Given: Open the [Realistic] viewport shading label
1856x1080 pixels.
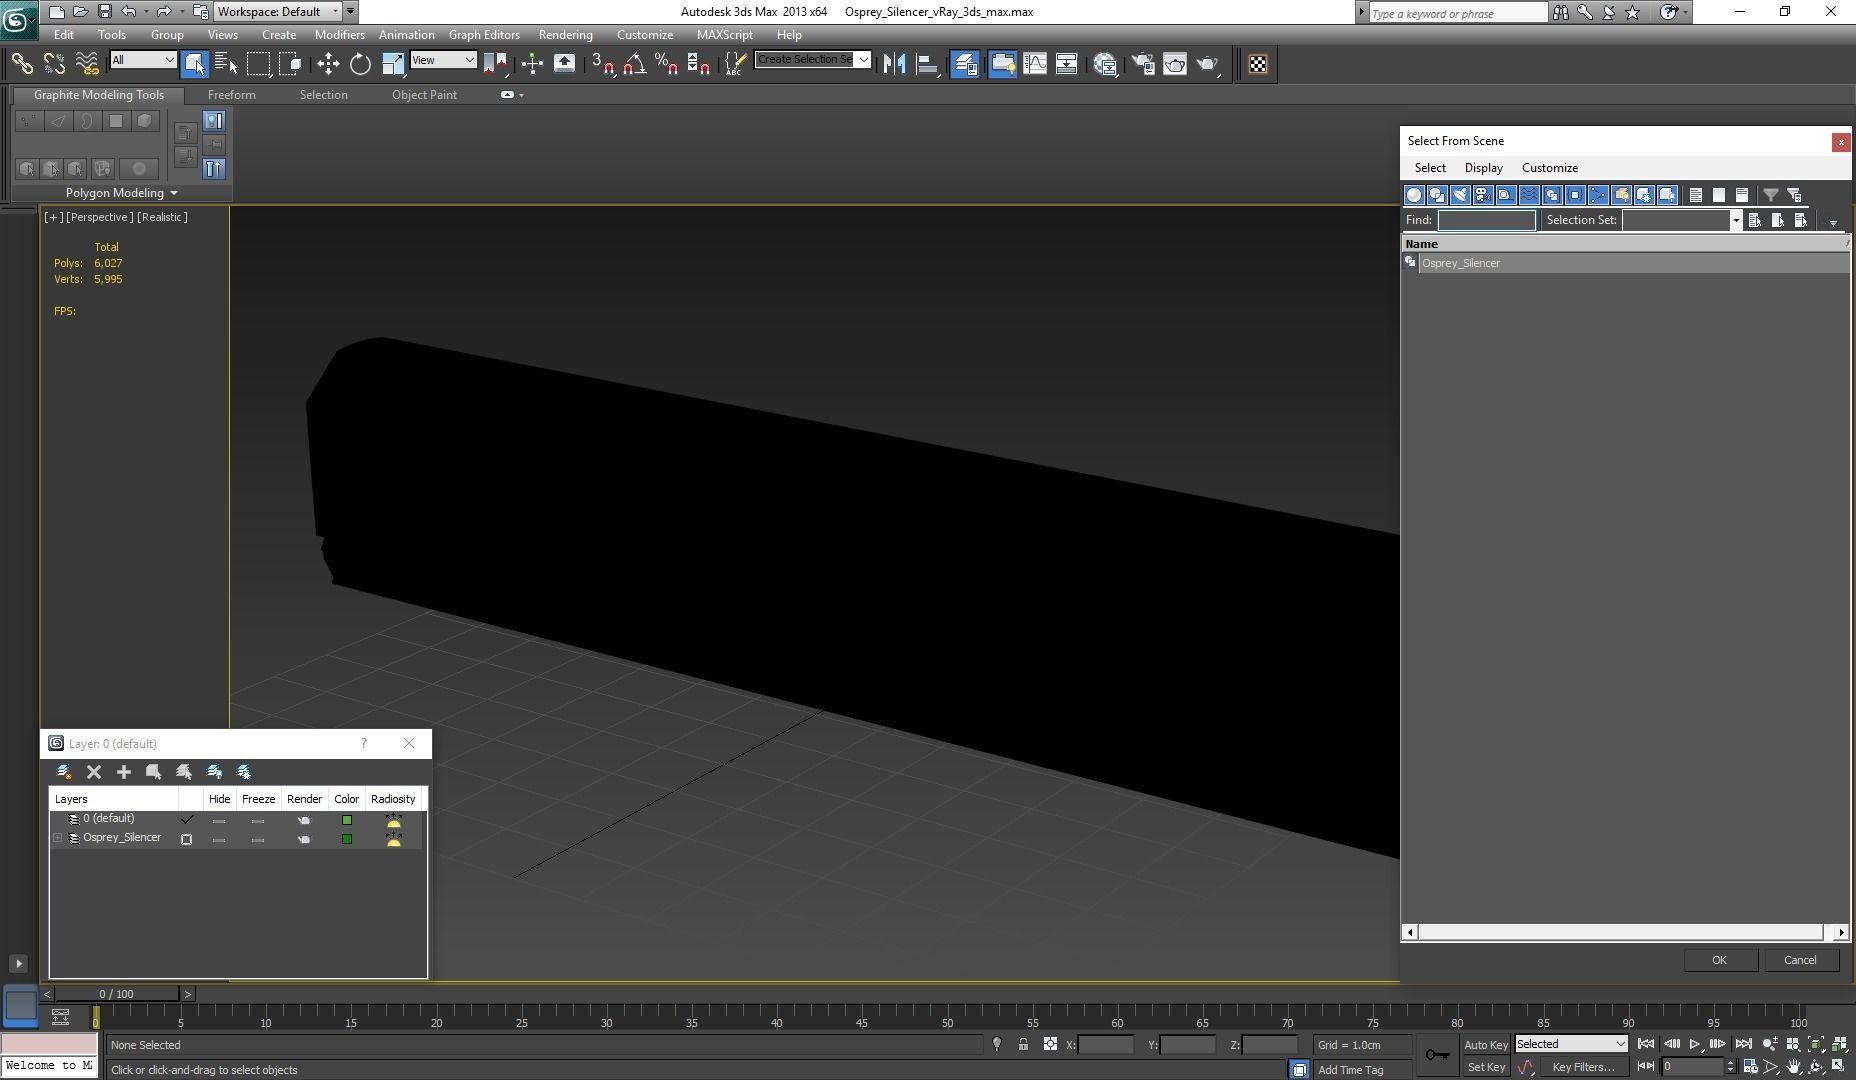Looking at the screenshot, I should pyautogui.click(x=162, y=217).
